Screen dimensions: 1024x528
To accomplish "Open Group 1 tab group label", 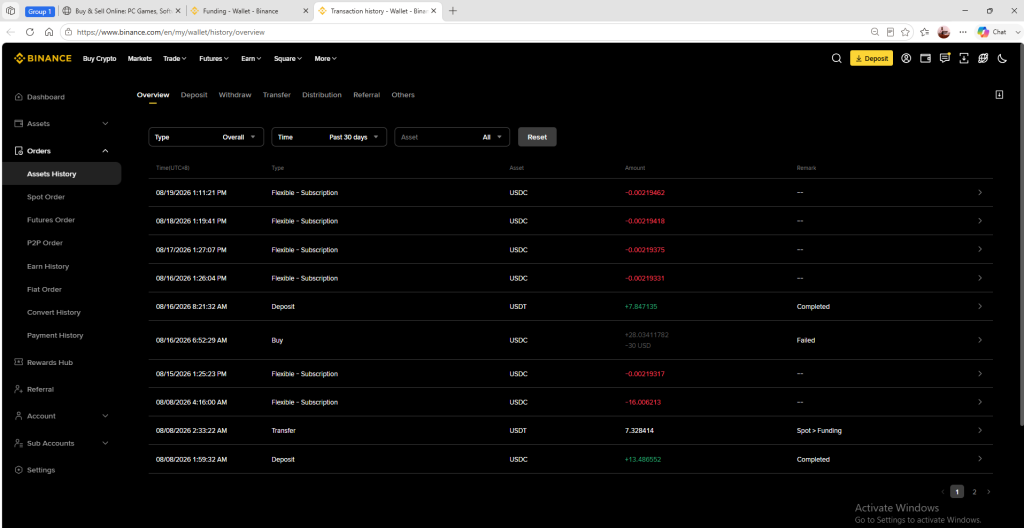I will click(x=40, y=11).
